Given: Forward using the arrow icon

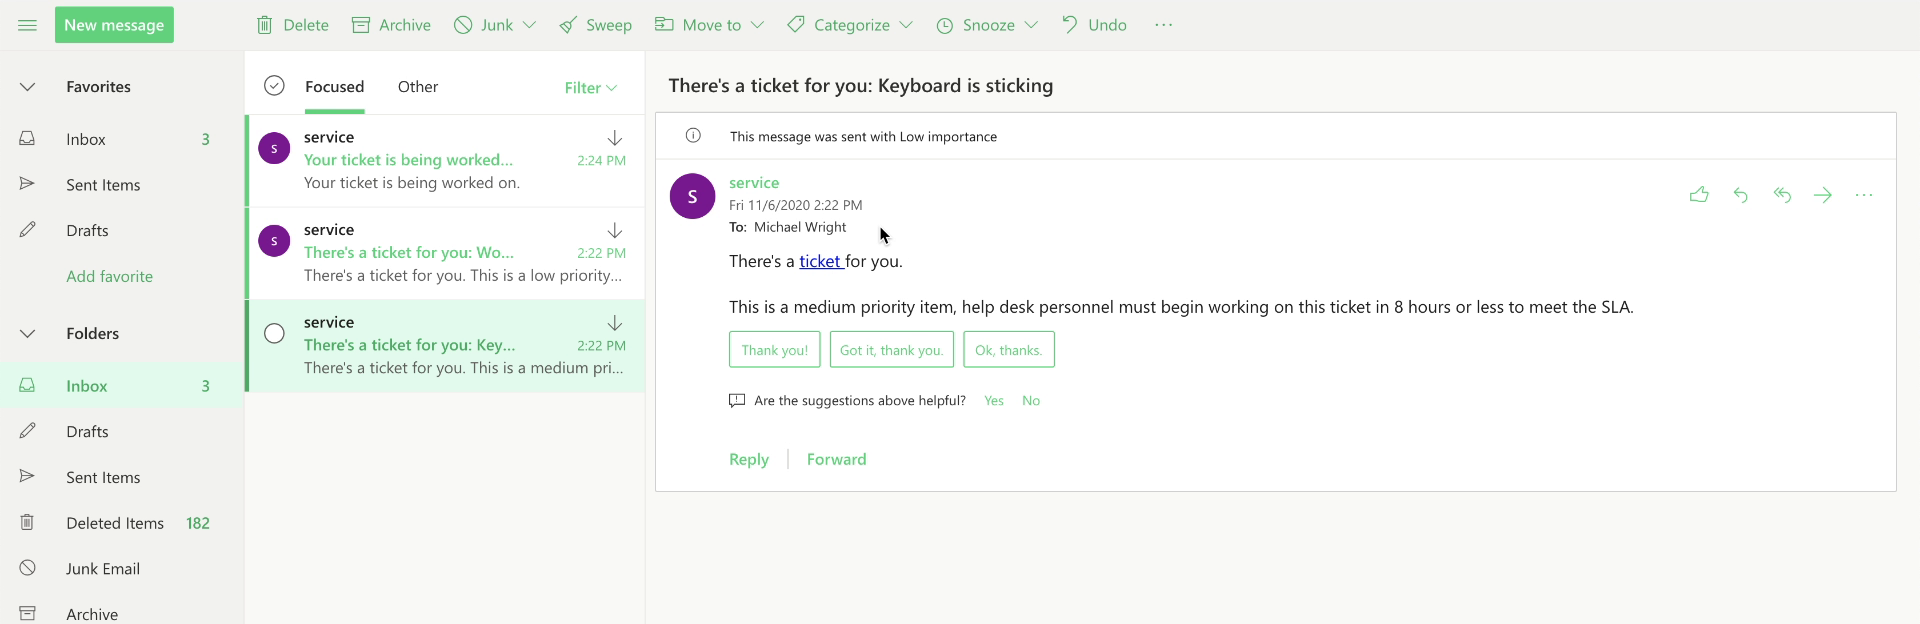Looking at the screenshot, I should coord(1824,195).
